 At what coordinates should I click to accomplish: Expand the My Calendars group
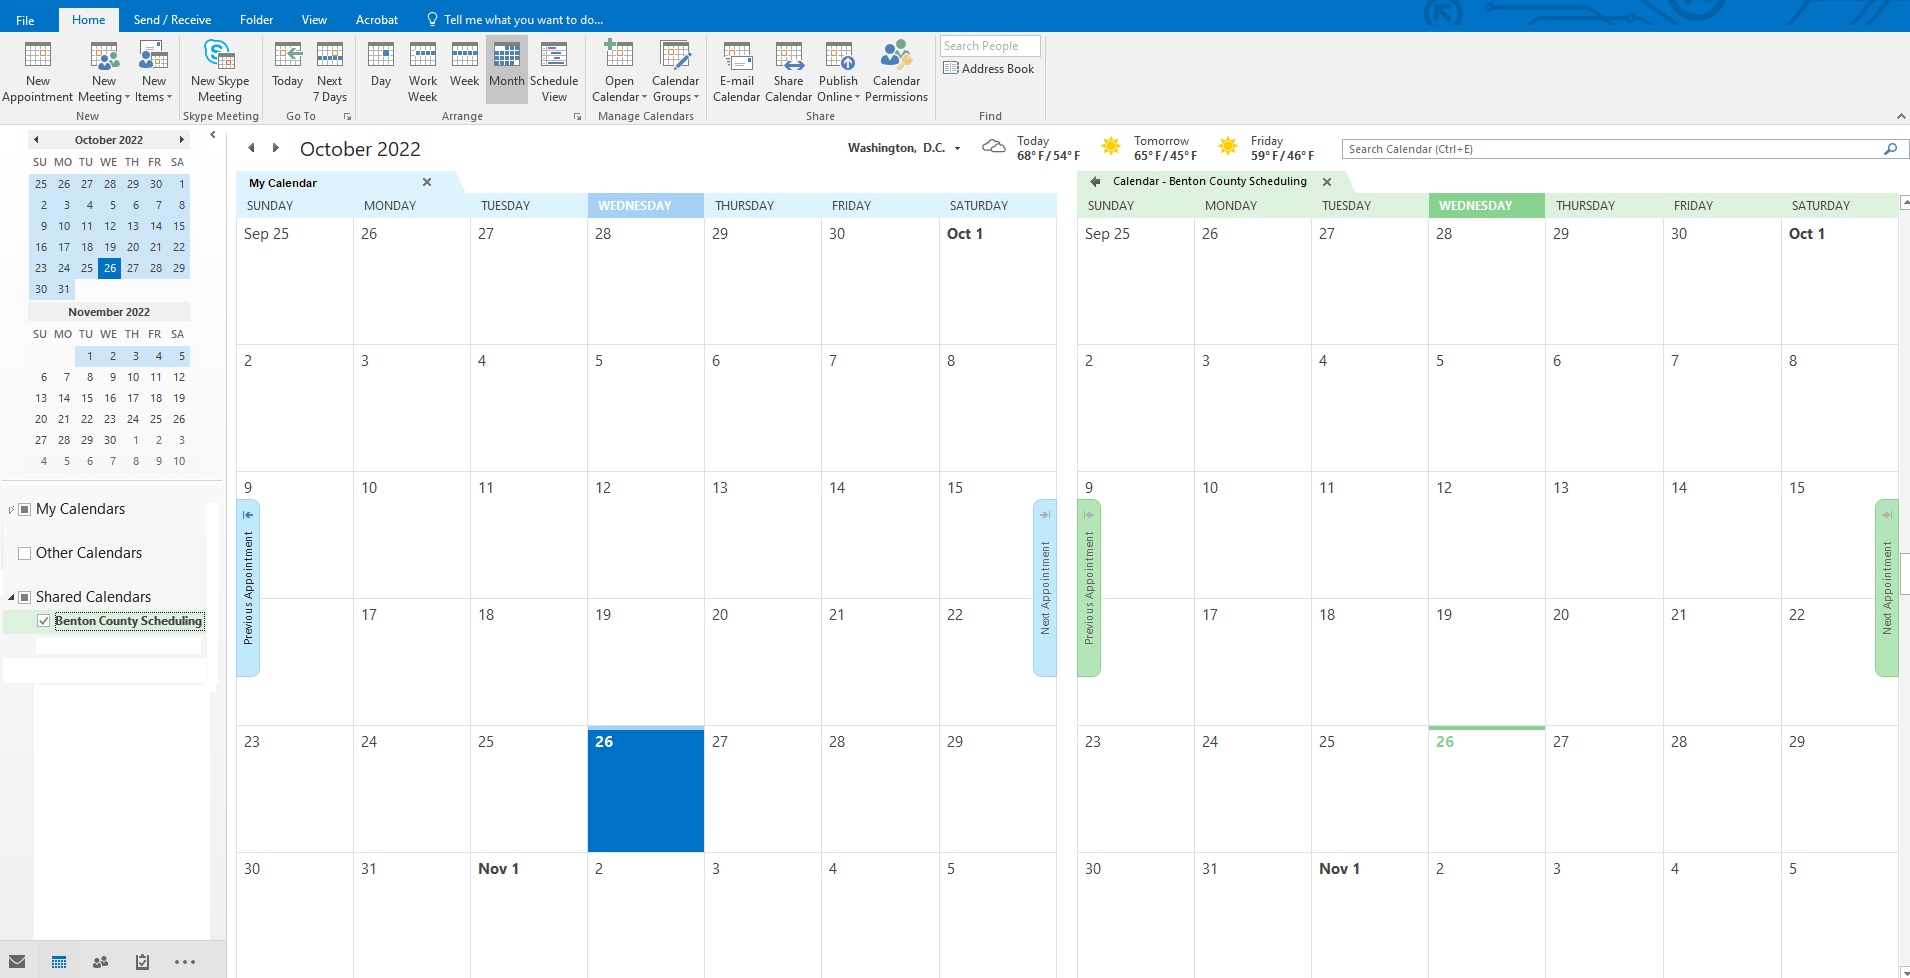[11, 510]
